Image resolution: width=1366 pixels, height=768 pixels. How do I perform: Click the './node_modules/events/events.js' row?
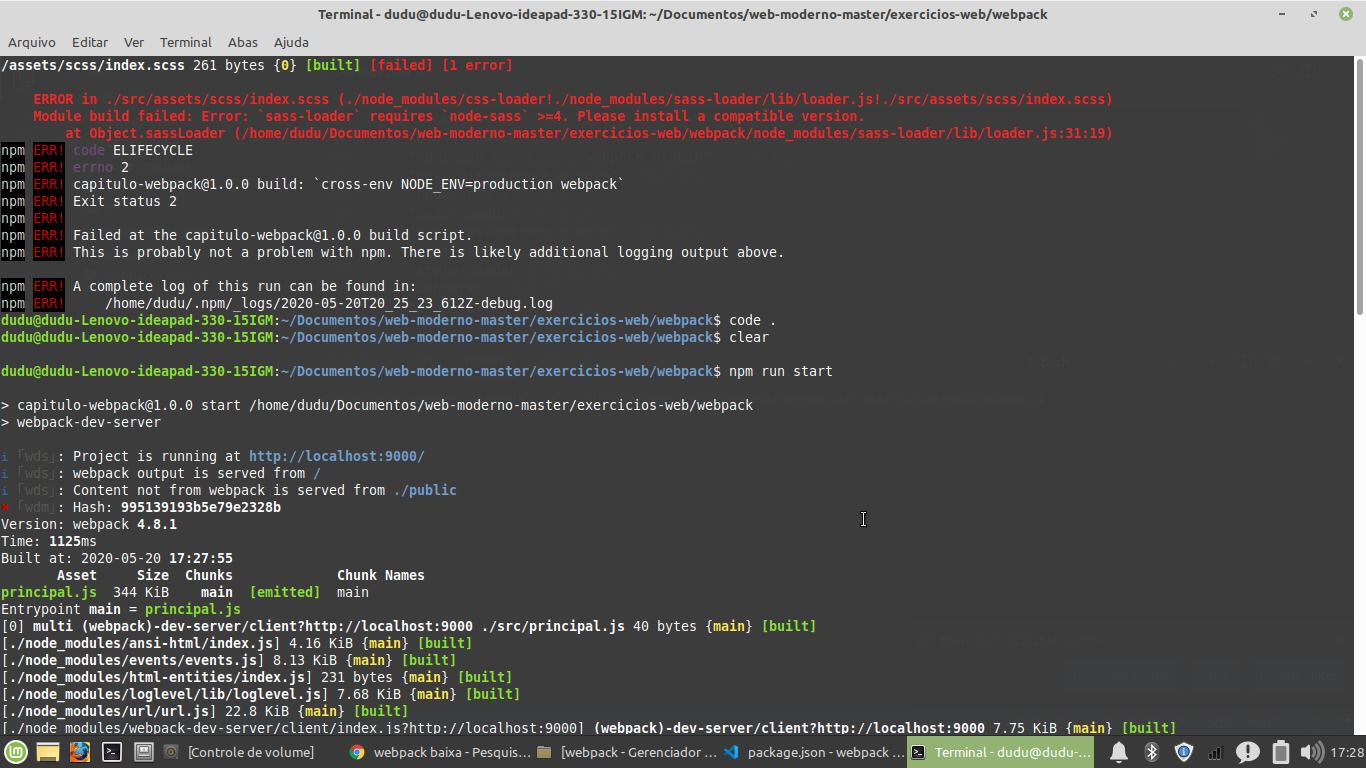point(228,660)
